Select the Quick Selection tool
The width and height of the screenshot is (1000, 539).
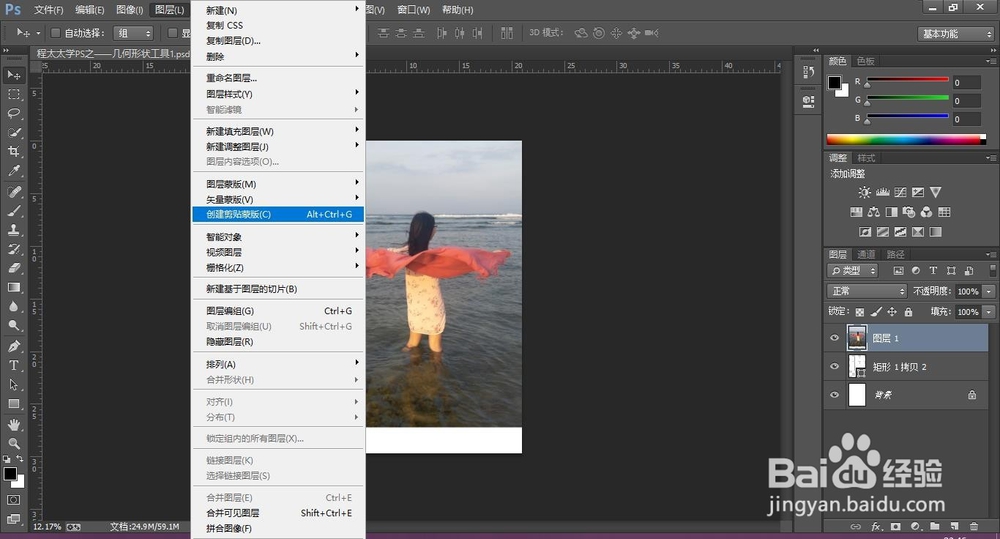pyautogui.click(x=13, y=133)
